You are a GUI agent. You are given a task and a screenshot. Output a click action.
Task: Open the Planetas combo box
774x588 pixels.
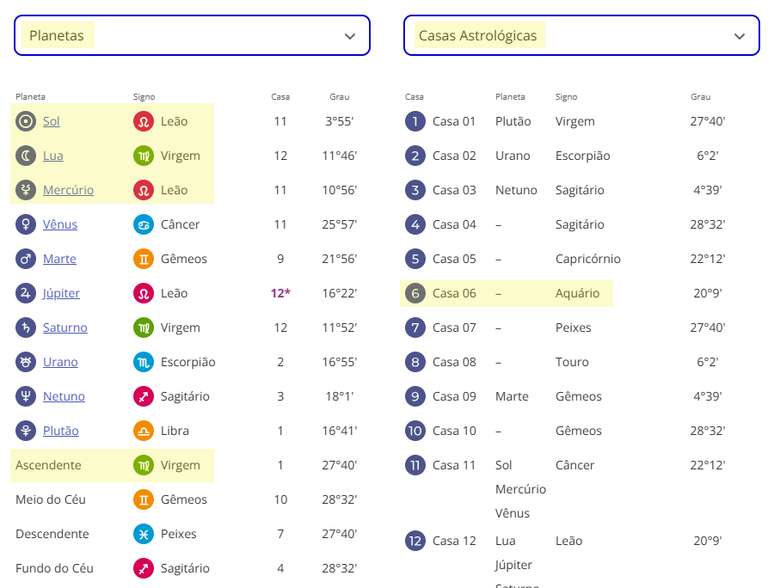192,36
